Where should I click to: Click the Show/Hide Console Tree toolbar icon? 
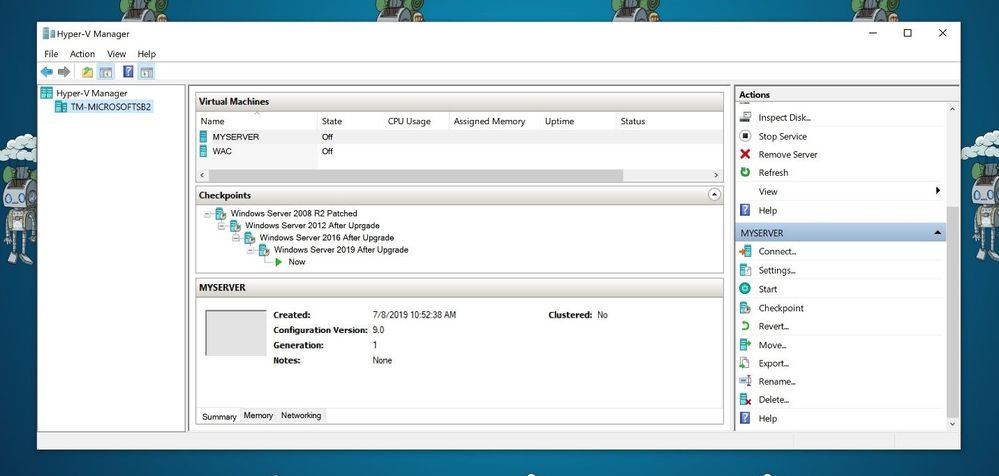[x=106, y=72]
